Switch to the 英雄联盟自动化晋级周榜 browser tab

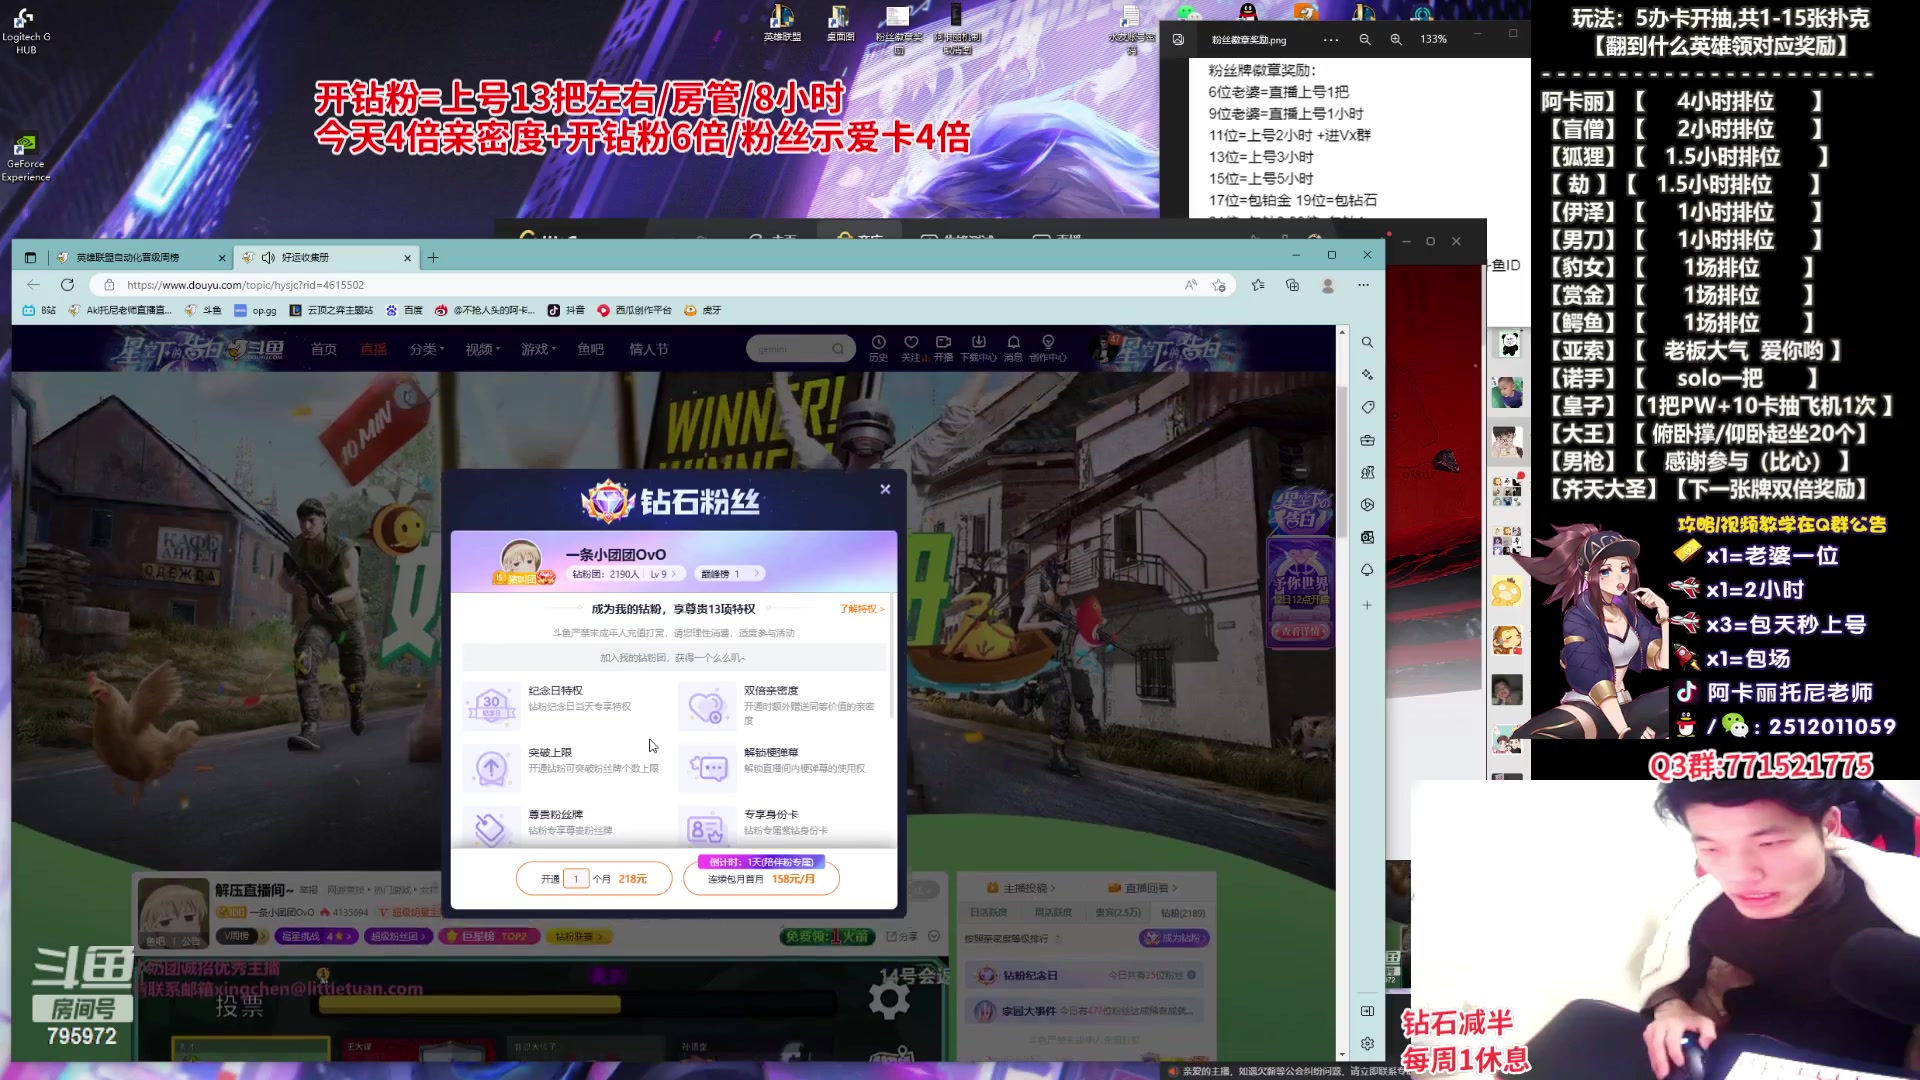point(128,258)
